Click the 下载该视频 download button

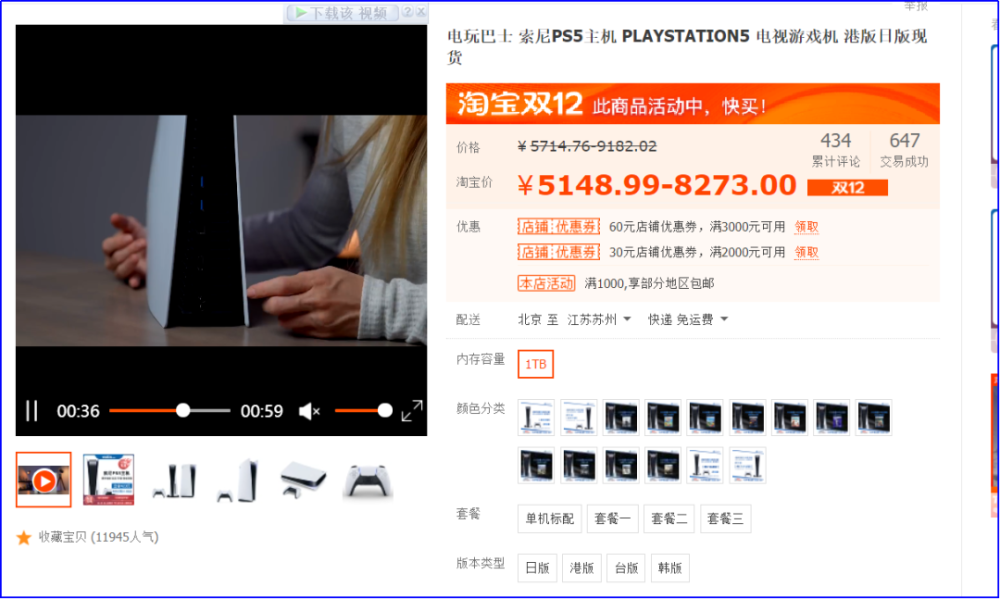click(x=342, y=13)
